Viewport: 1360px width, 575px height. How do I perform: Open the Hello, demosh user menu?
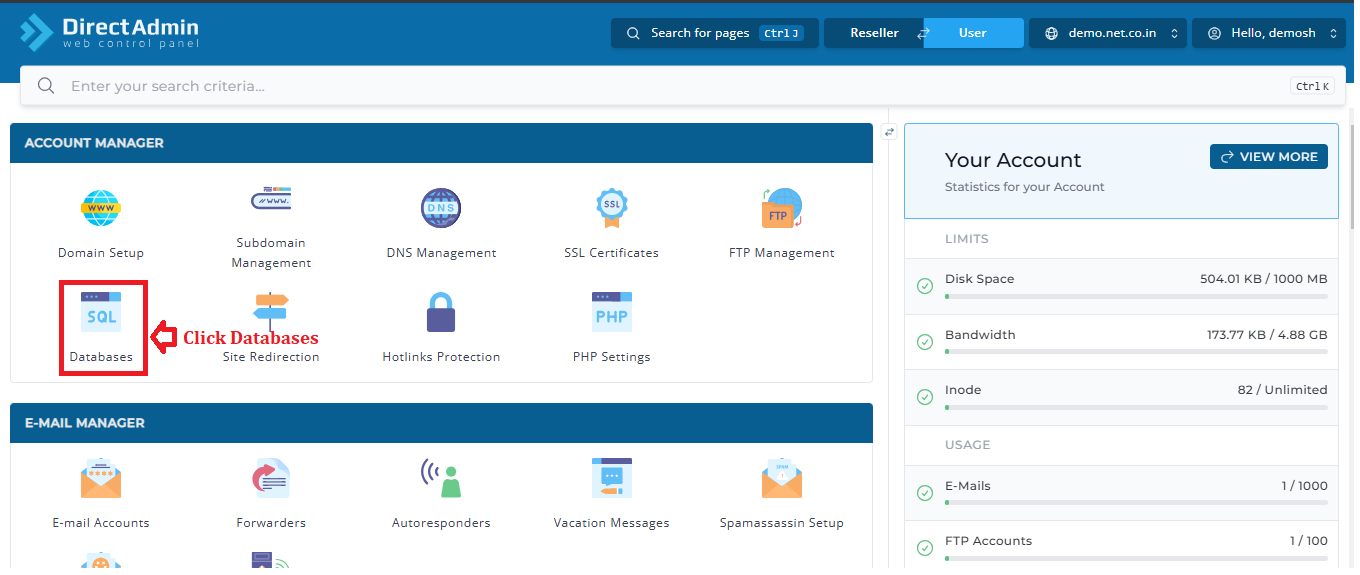(1268, 33)
